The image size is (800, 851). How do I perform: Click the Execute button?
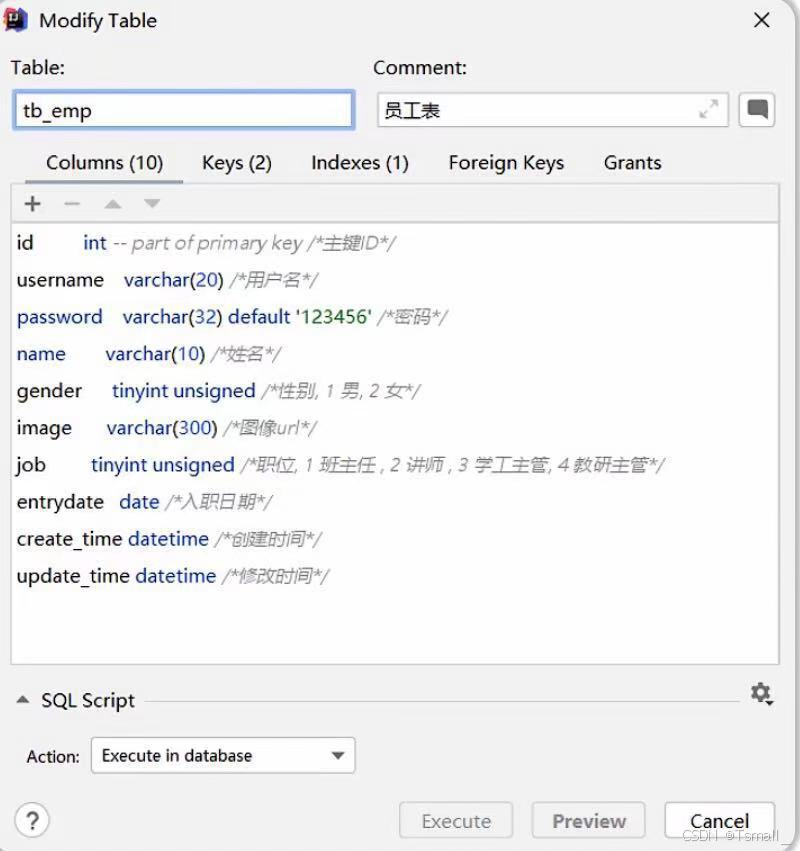tap(456, 820)
